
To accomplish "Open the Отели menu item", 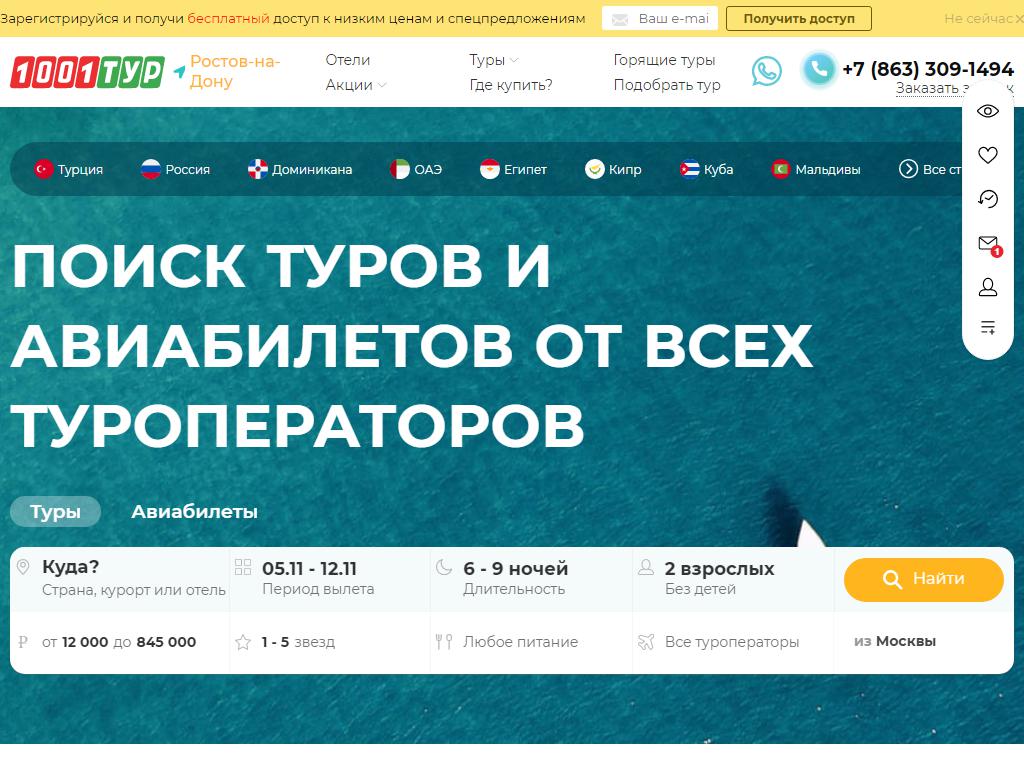I will coord(347,60).
